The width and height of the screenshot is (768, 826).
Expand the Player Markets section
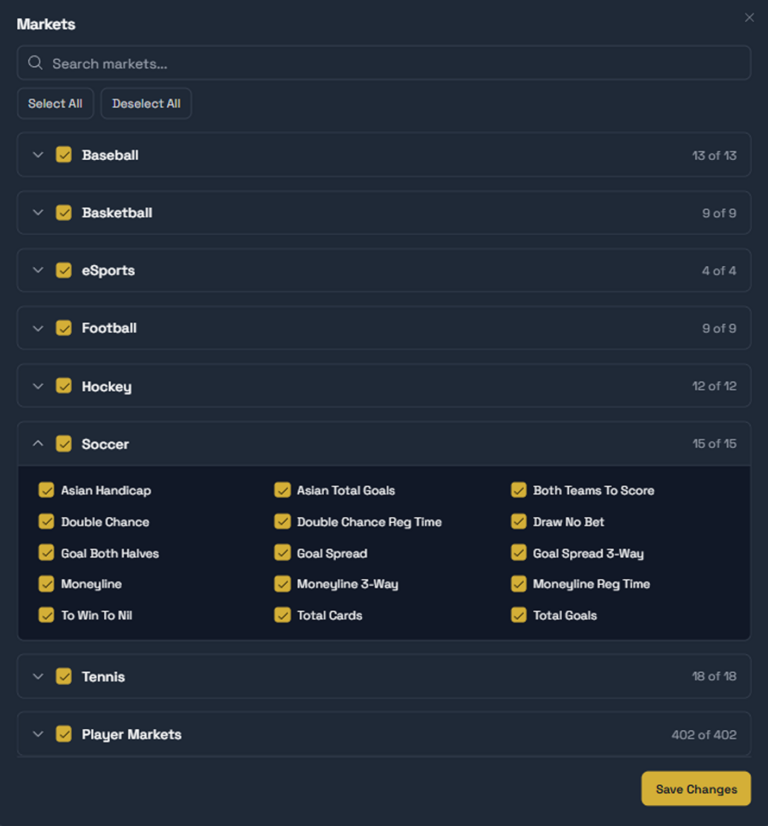pyautogui.click(x=38, y=735)
